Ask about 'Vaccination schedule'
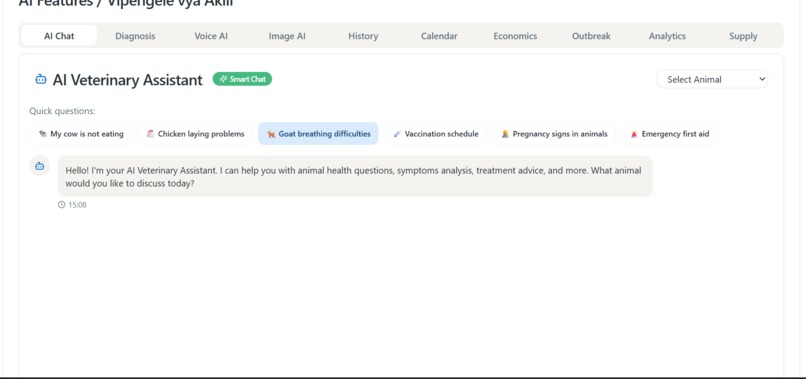This screenshot has height=379, width=806. point(435,134)
